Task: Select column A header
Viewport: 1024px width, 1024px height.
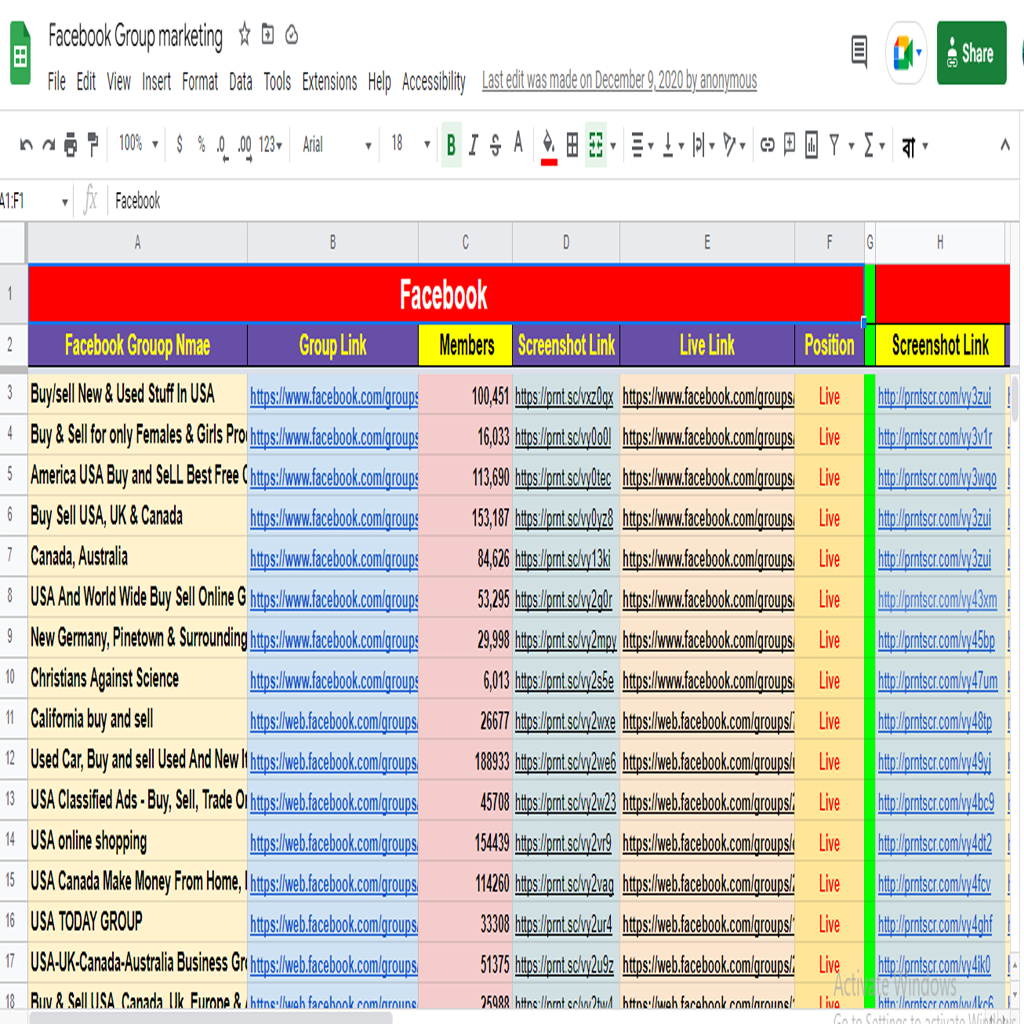Action: 137,243
